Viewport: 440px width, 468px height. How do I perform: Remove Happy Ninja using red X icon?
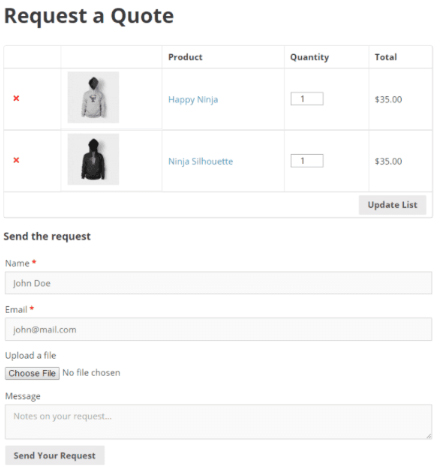(16, 98)
